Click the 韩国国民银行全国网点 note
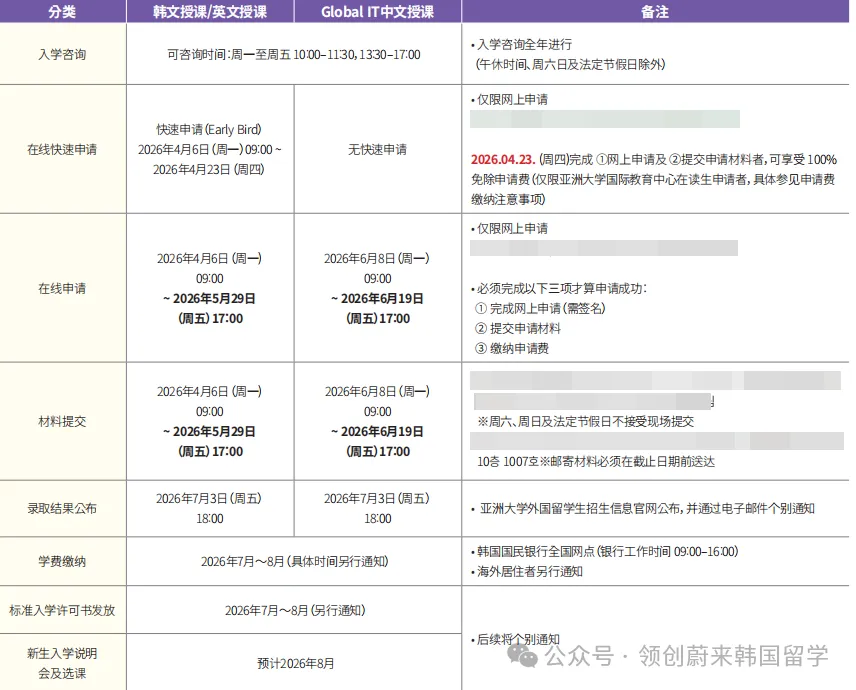Image resolution: width=856 pixels, height=690 pixels. click(x=603, y=551)
